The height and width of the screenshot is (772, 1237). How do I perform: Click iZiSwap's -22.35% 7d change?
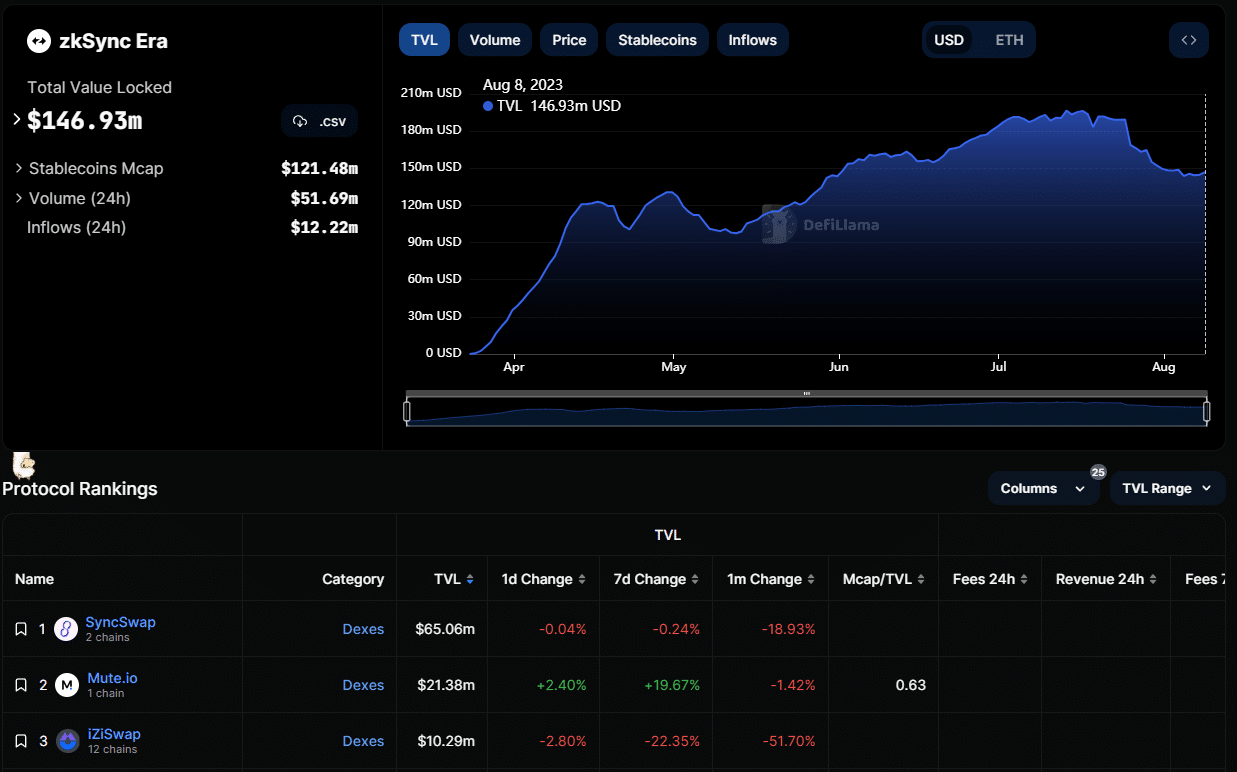673,741
